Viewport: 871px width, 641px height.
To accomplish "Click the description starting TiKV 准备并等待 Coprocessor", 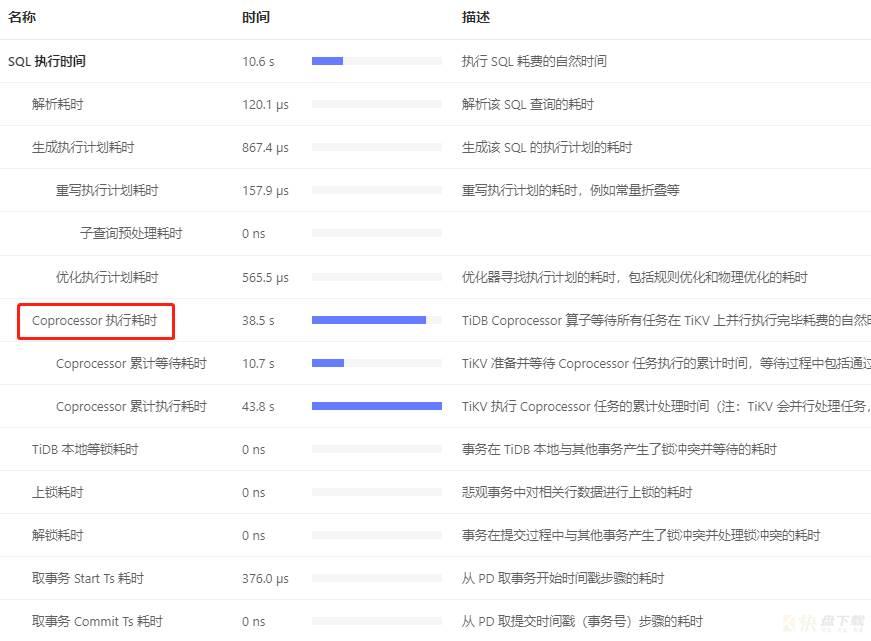I will 666,363.
